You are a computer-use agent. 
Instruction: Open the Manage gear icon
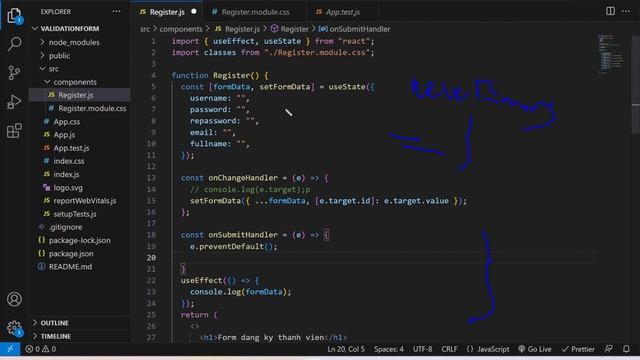14,327
